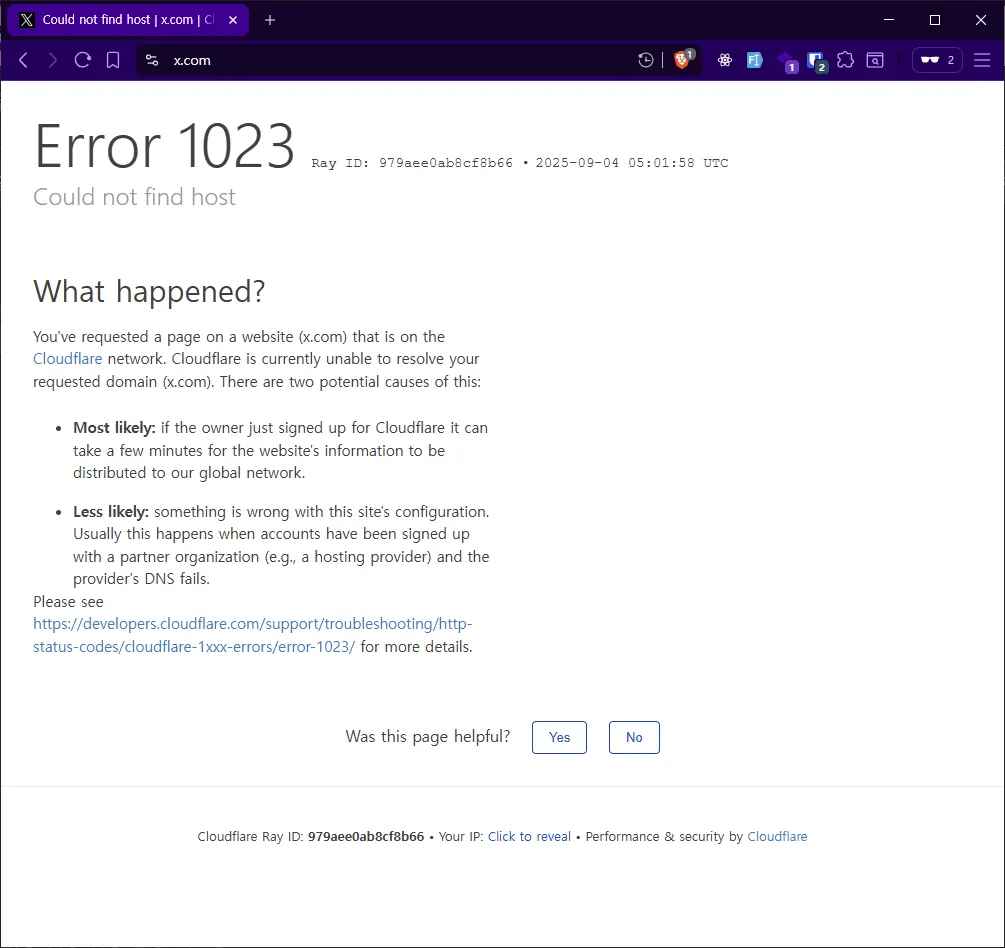Image resolution: width=1005 pixels, height=948 pixels.
Task: Bookmark this page with the bookmark icon
Action: [113, 60]
